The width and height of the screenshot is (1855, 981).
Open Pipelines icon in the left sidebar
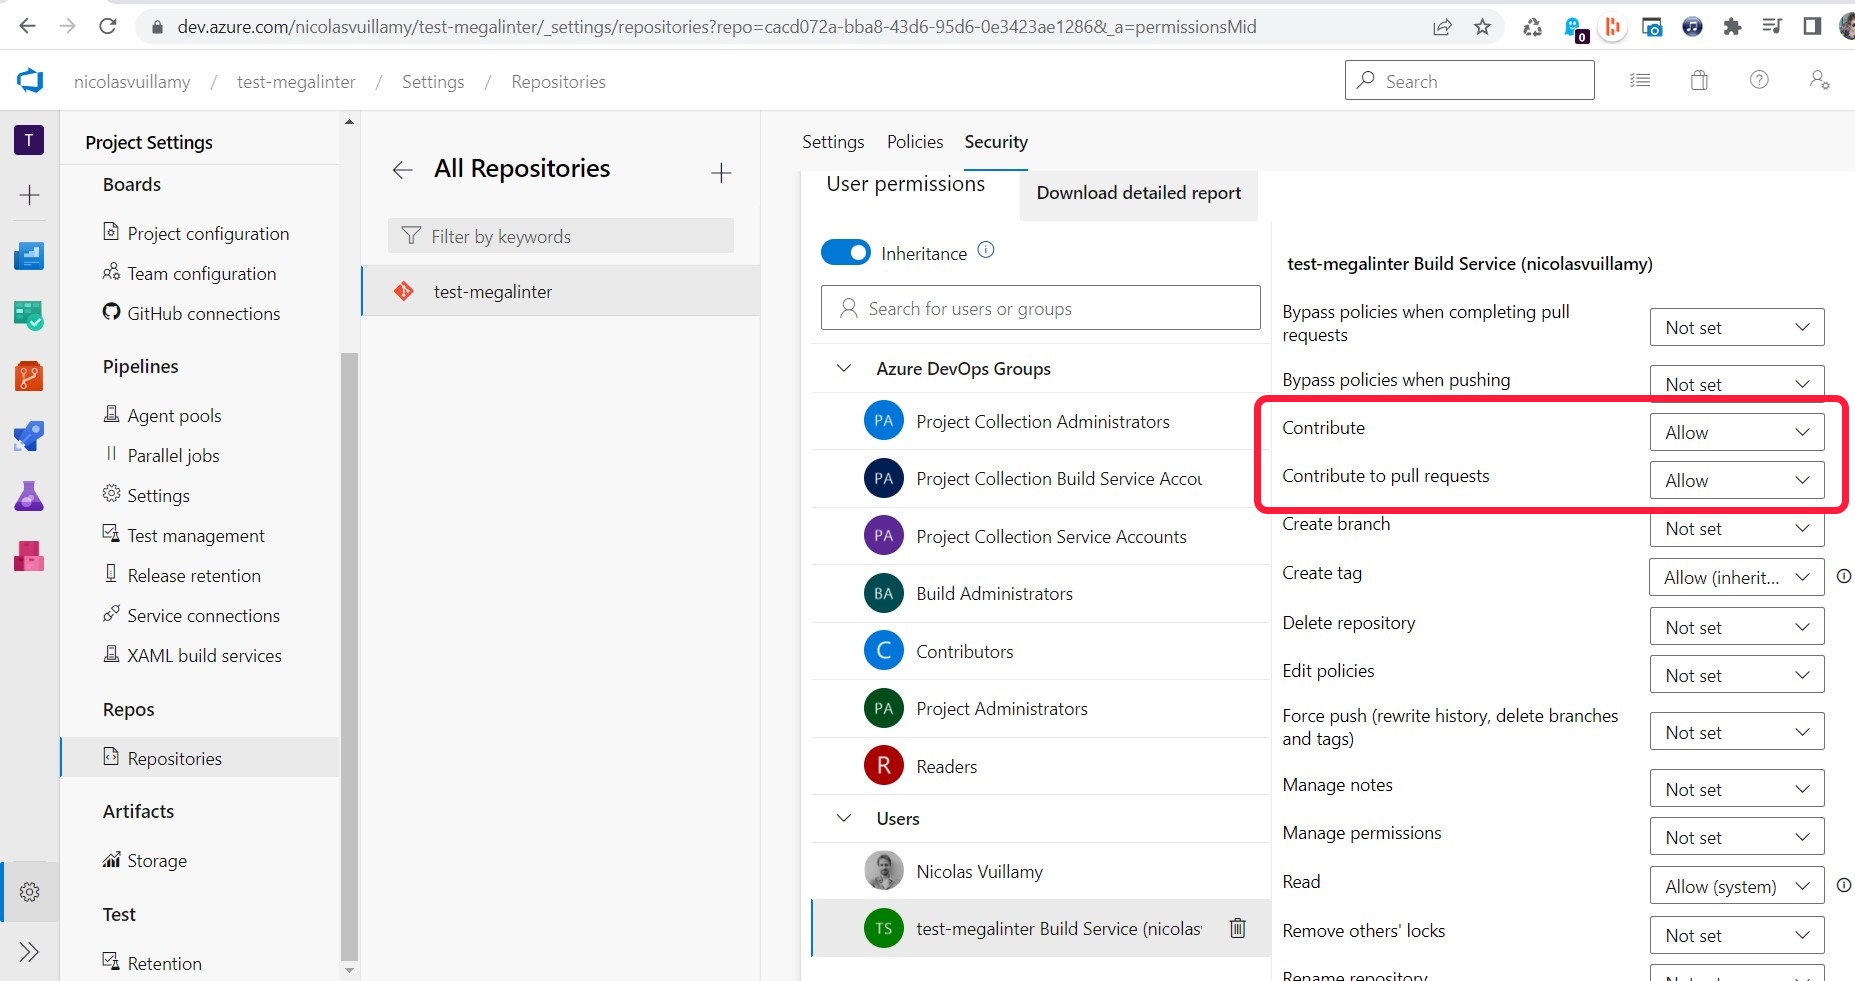click(29, 436)
